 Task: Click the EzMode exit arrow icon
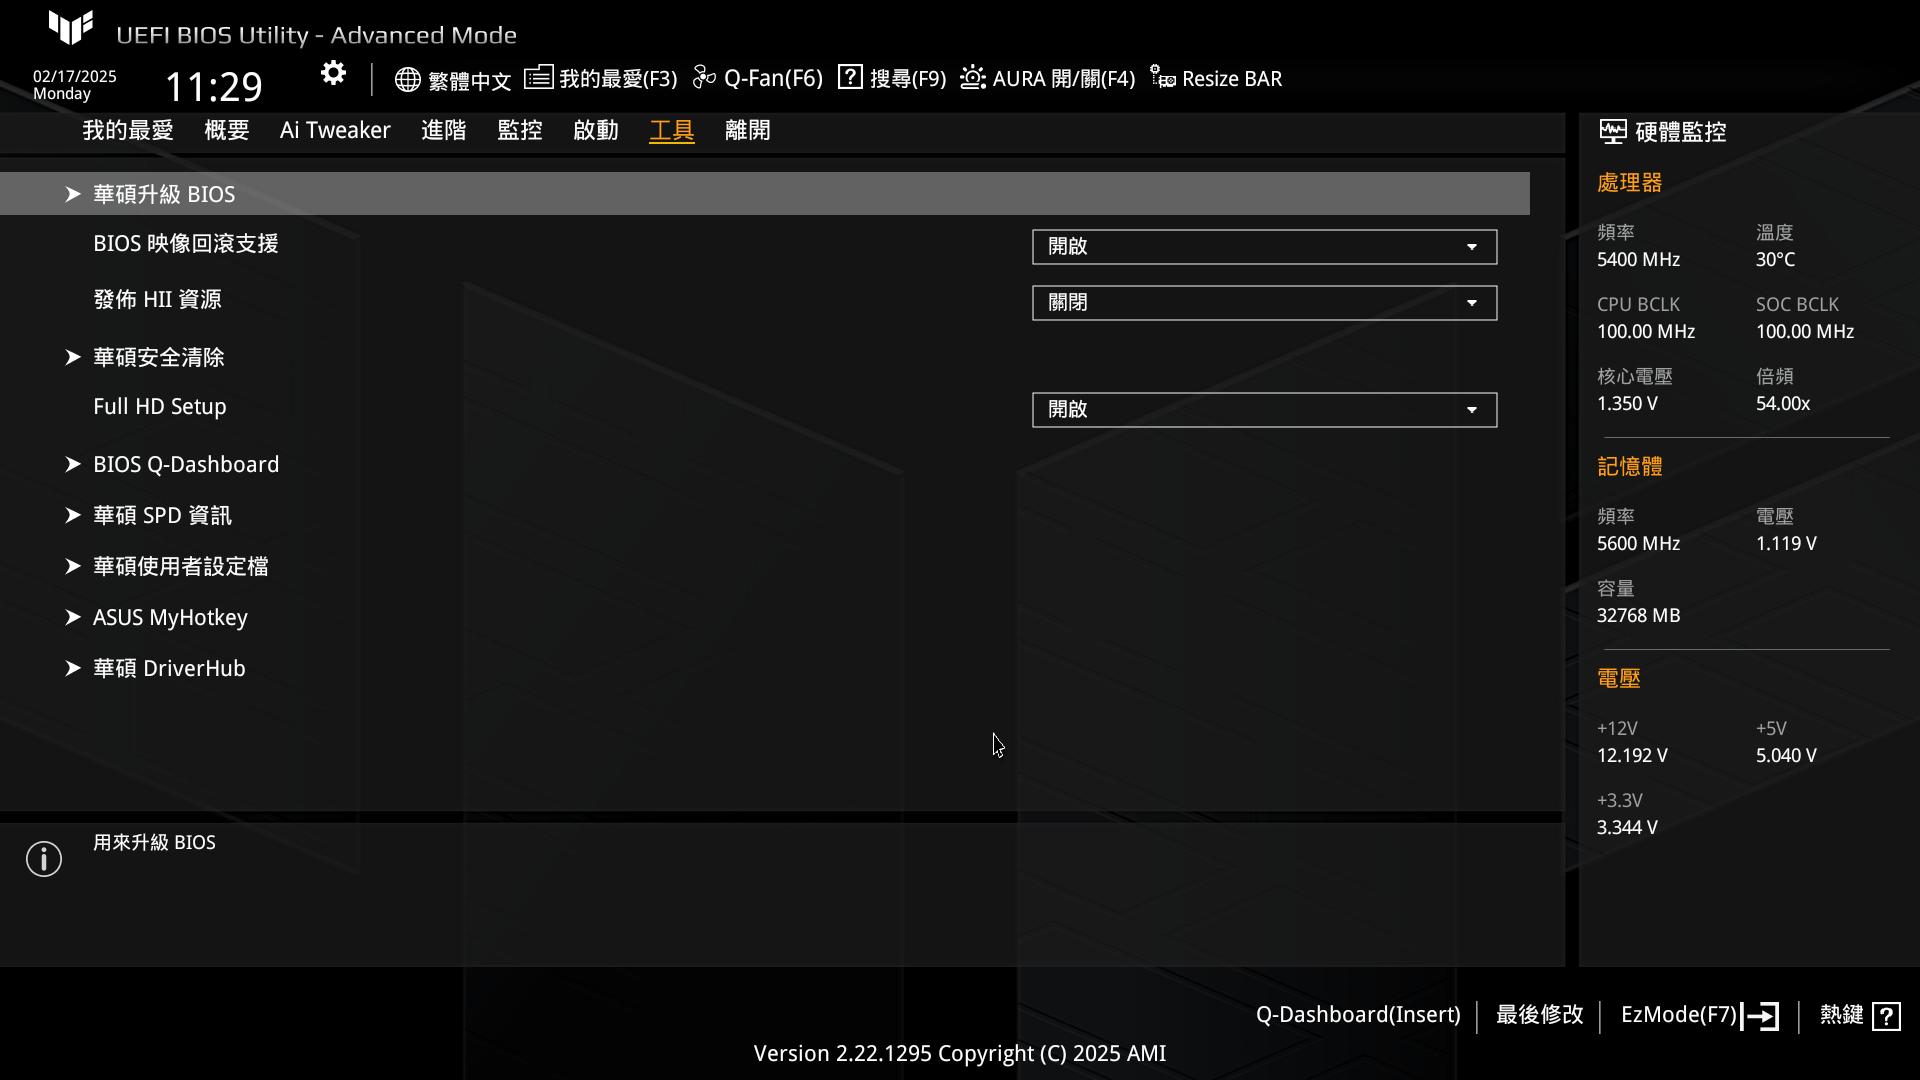1761,1016
